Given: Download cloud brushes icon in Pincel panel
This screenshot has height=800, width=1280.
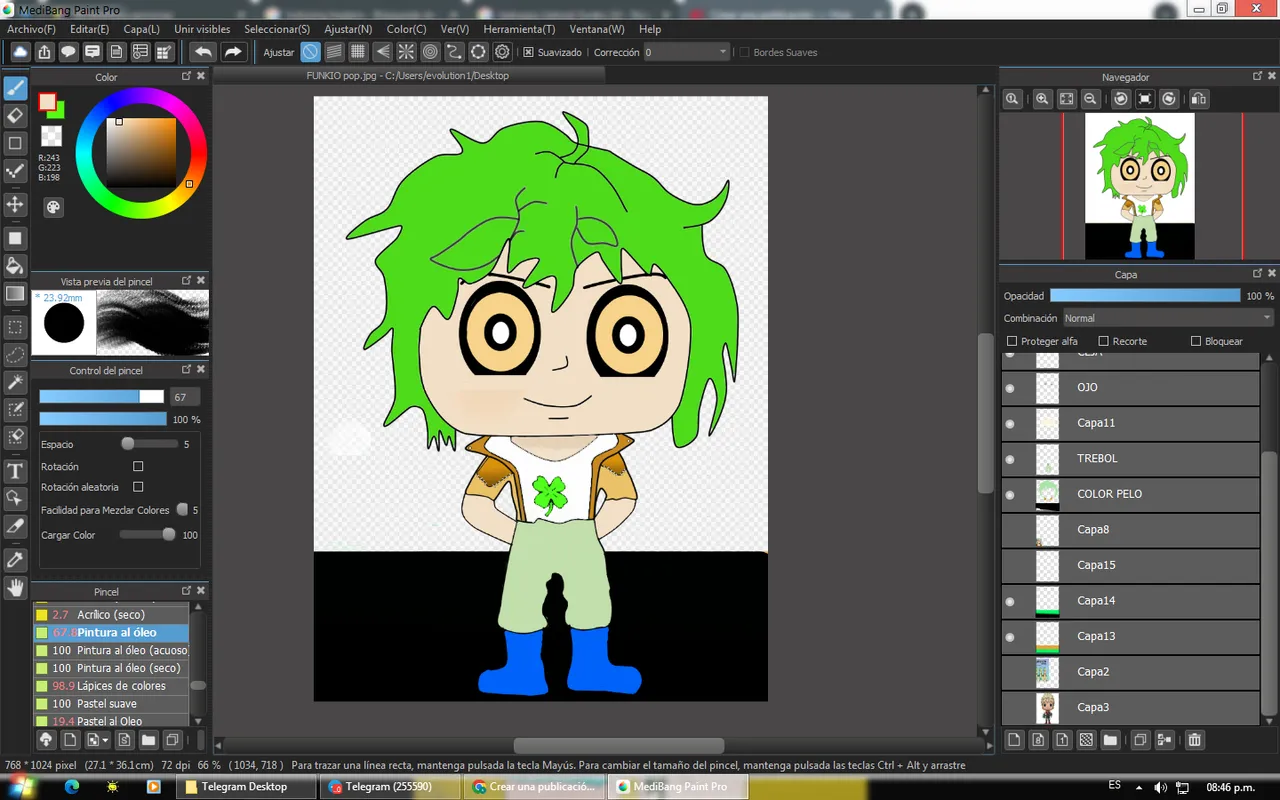Looking at the screenshot, I should click(x=46, y=740).
